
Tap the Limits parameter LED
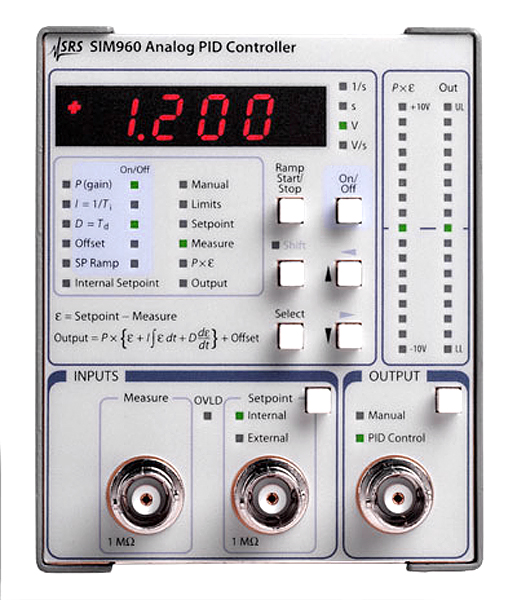pyautogui.click(x=183, y=204)
